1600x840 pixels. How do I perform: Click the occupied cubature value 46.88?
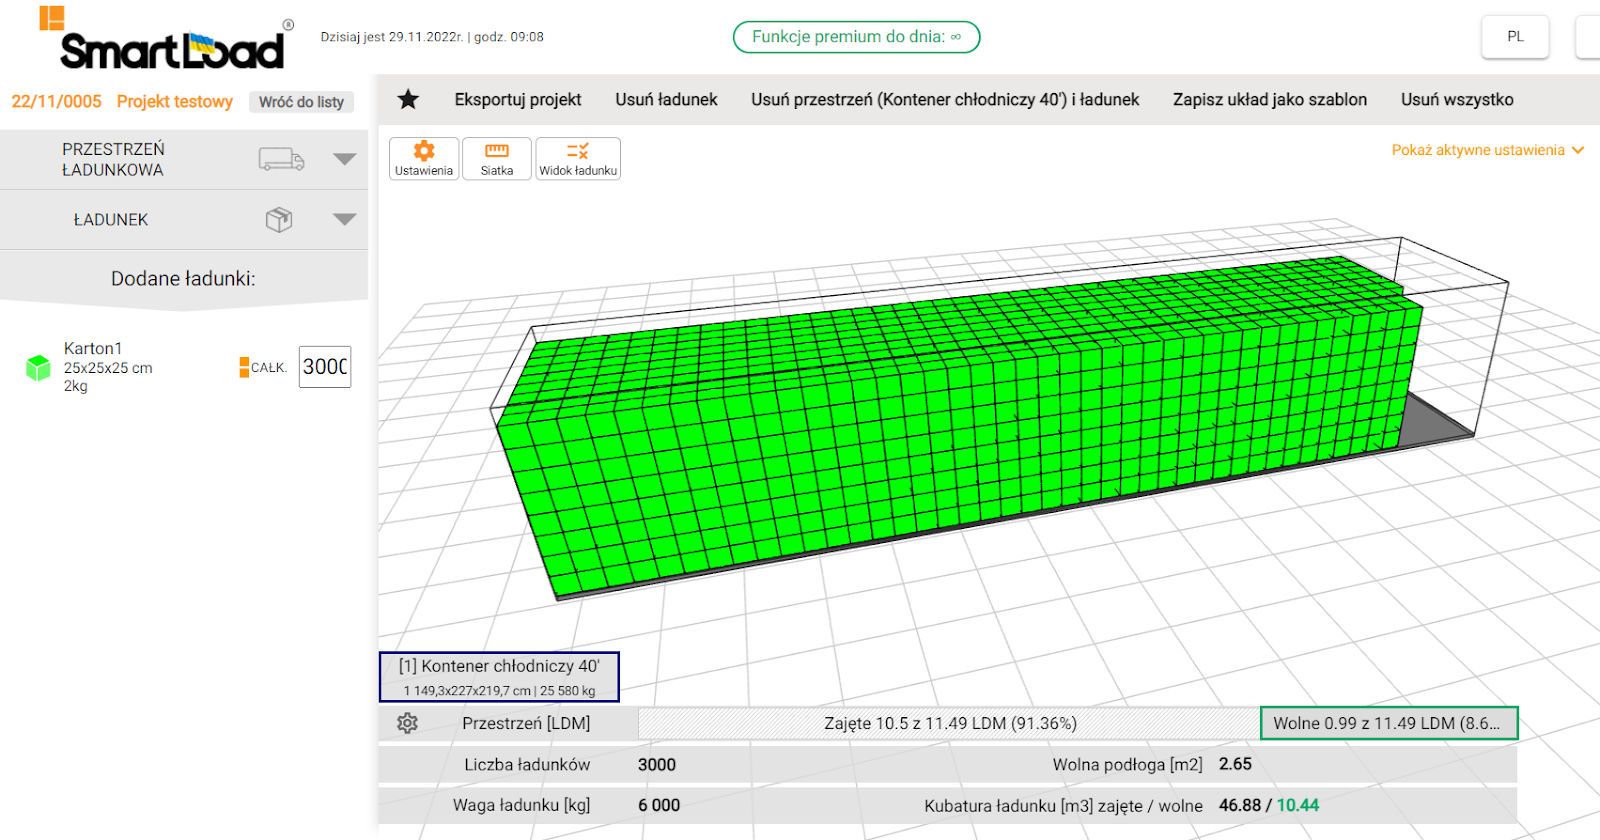pyautogui.click(x=1240, y=805)
